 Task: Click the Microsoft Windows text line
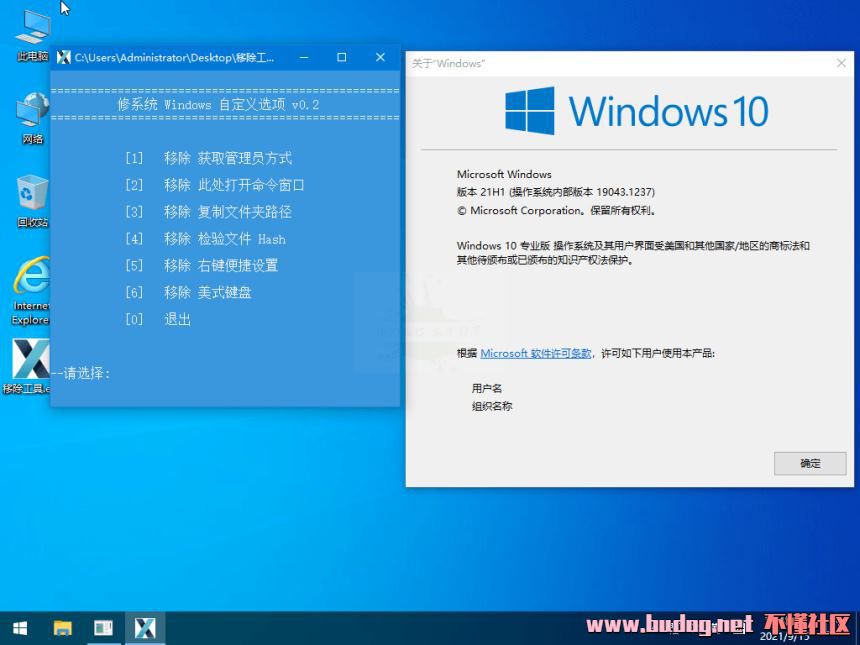(504, 174)
